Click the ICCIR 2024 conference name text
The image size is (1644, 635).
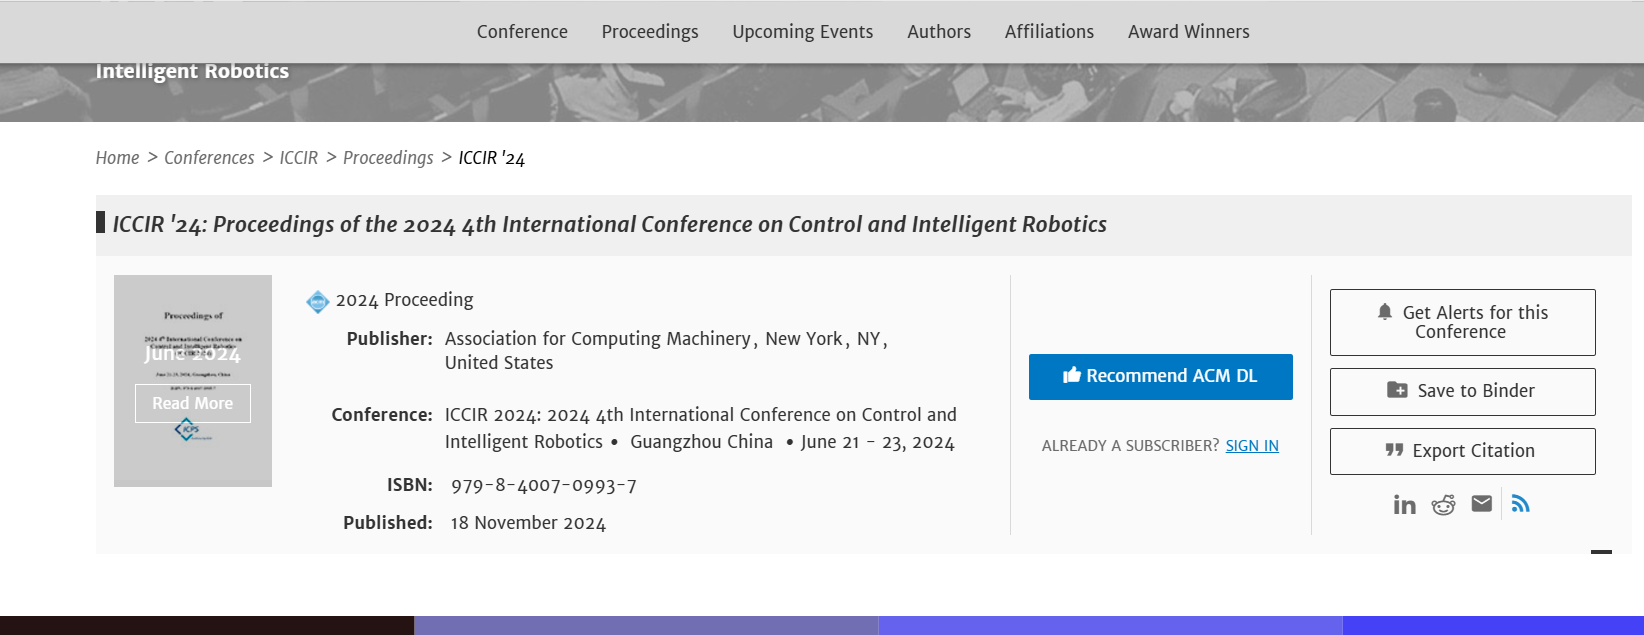coord(700,428)
